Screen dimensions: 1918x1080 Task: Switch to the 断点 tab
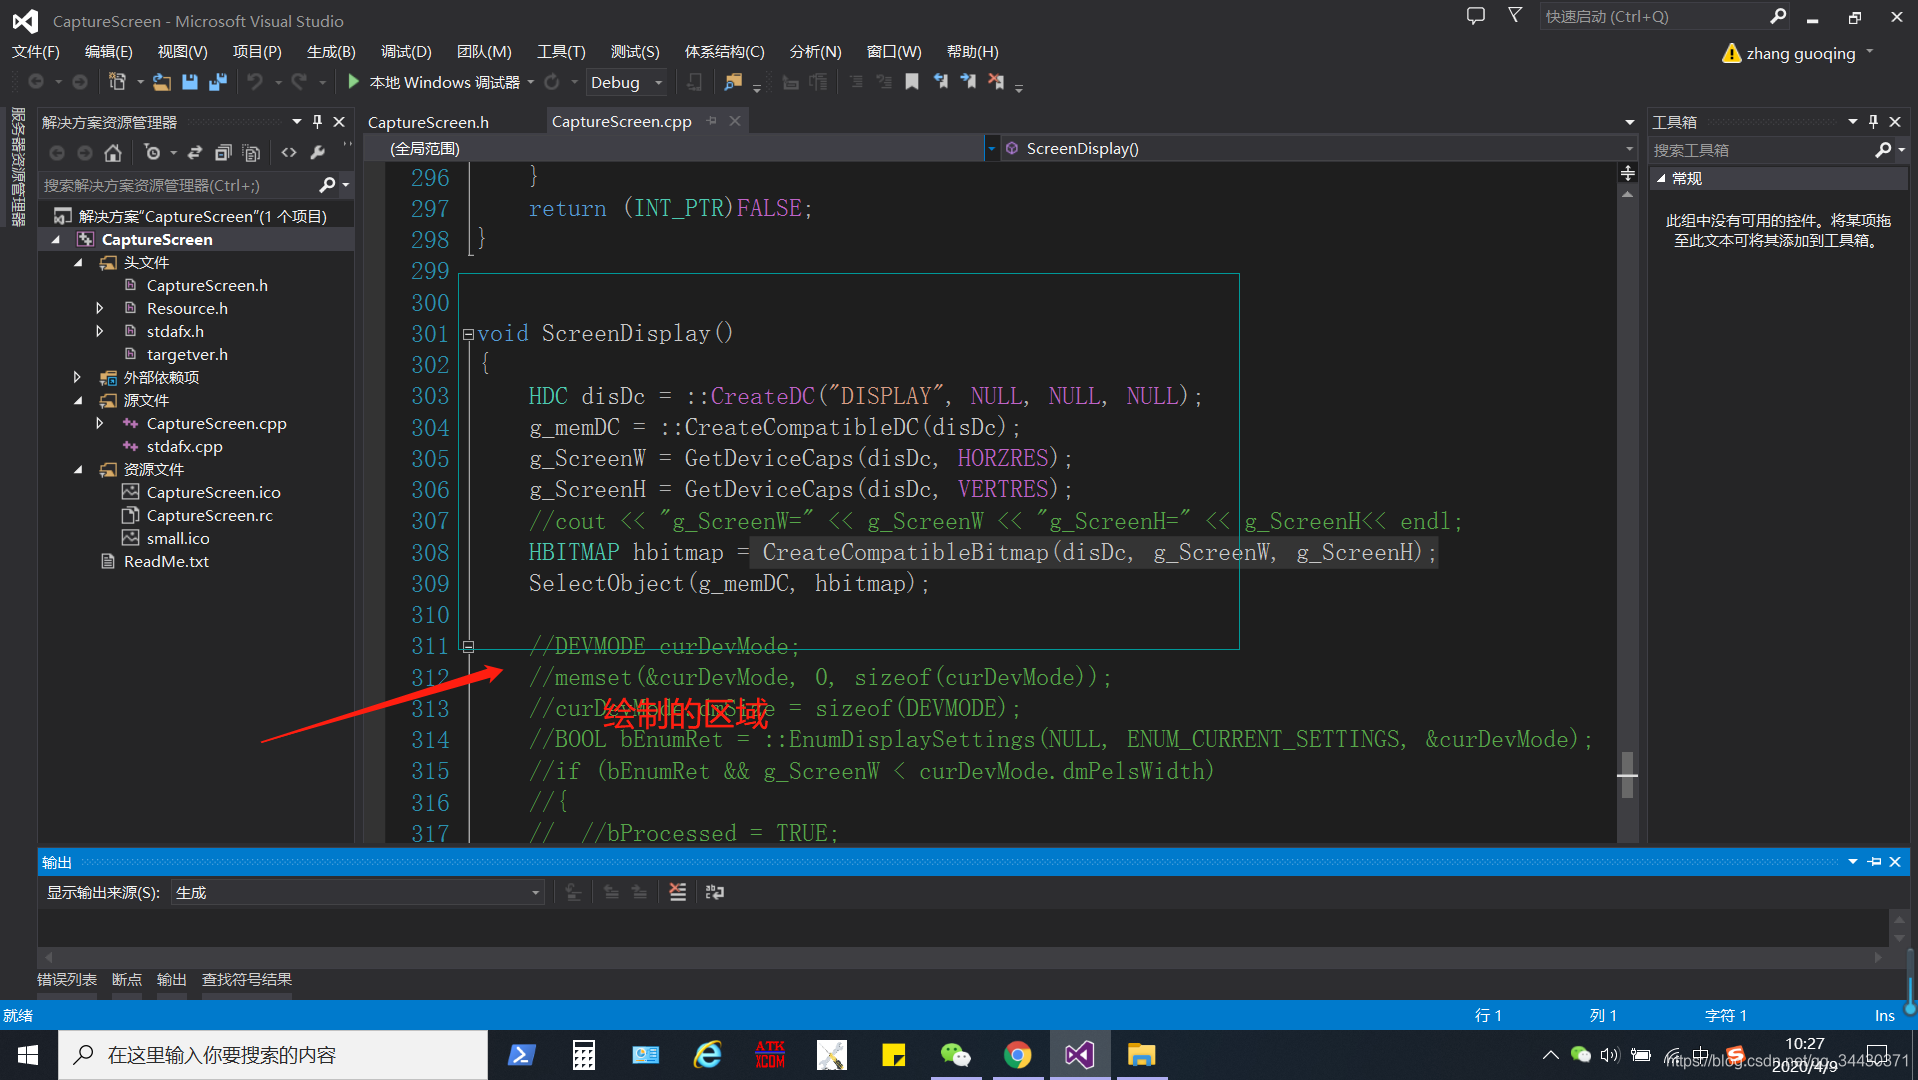(x=127, y=979)
